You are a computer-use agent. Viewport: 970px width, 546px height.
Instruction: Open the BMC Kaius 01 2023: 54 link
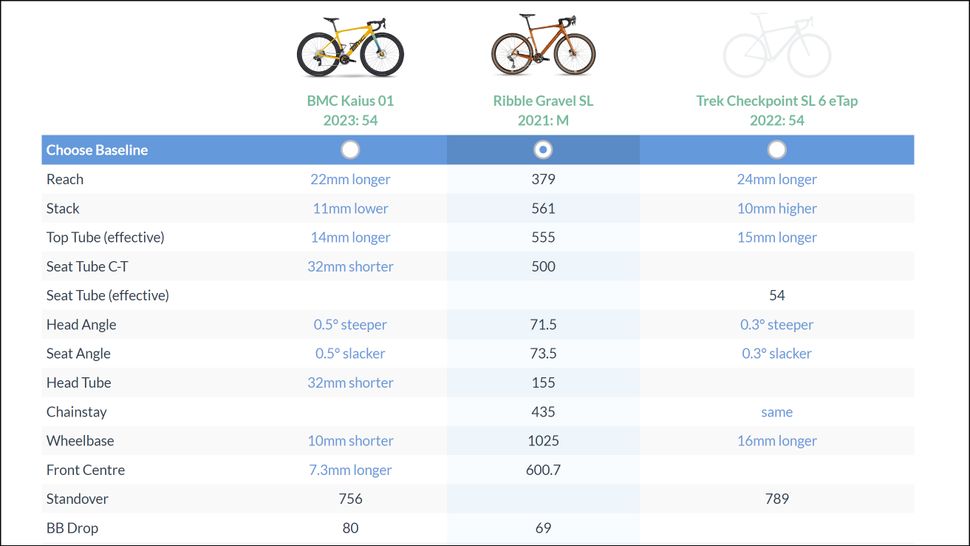coord(350,110)
